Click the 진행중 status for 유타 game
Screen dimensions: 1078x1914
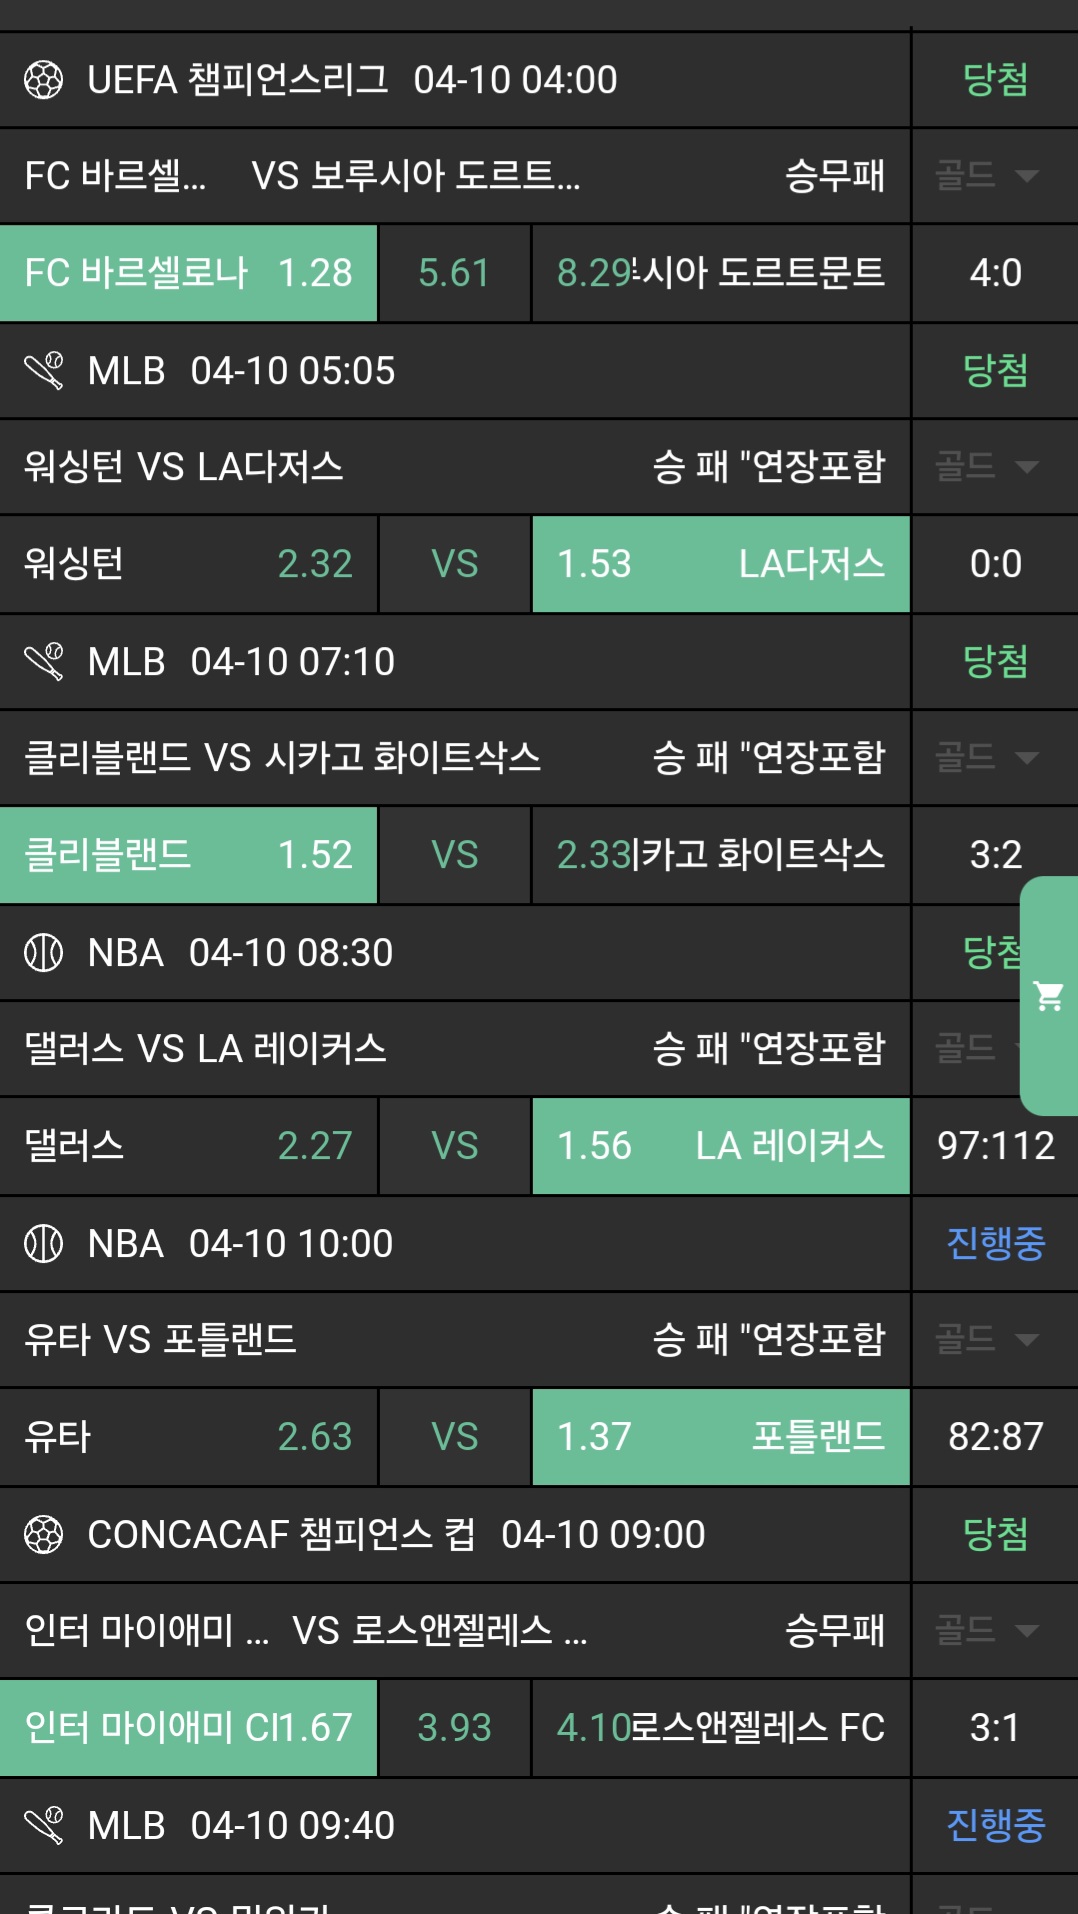[995, 1244]
